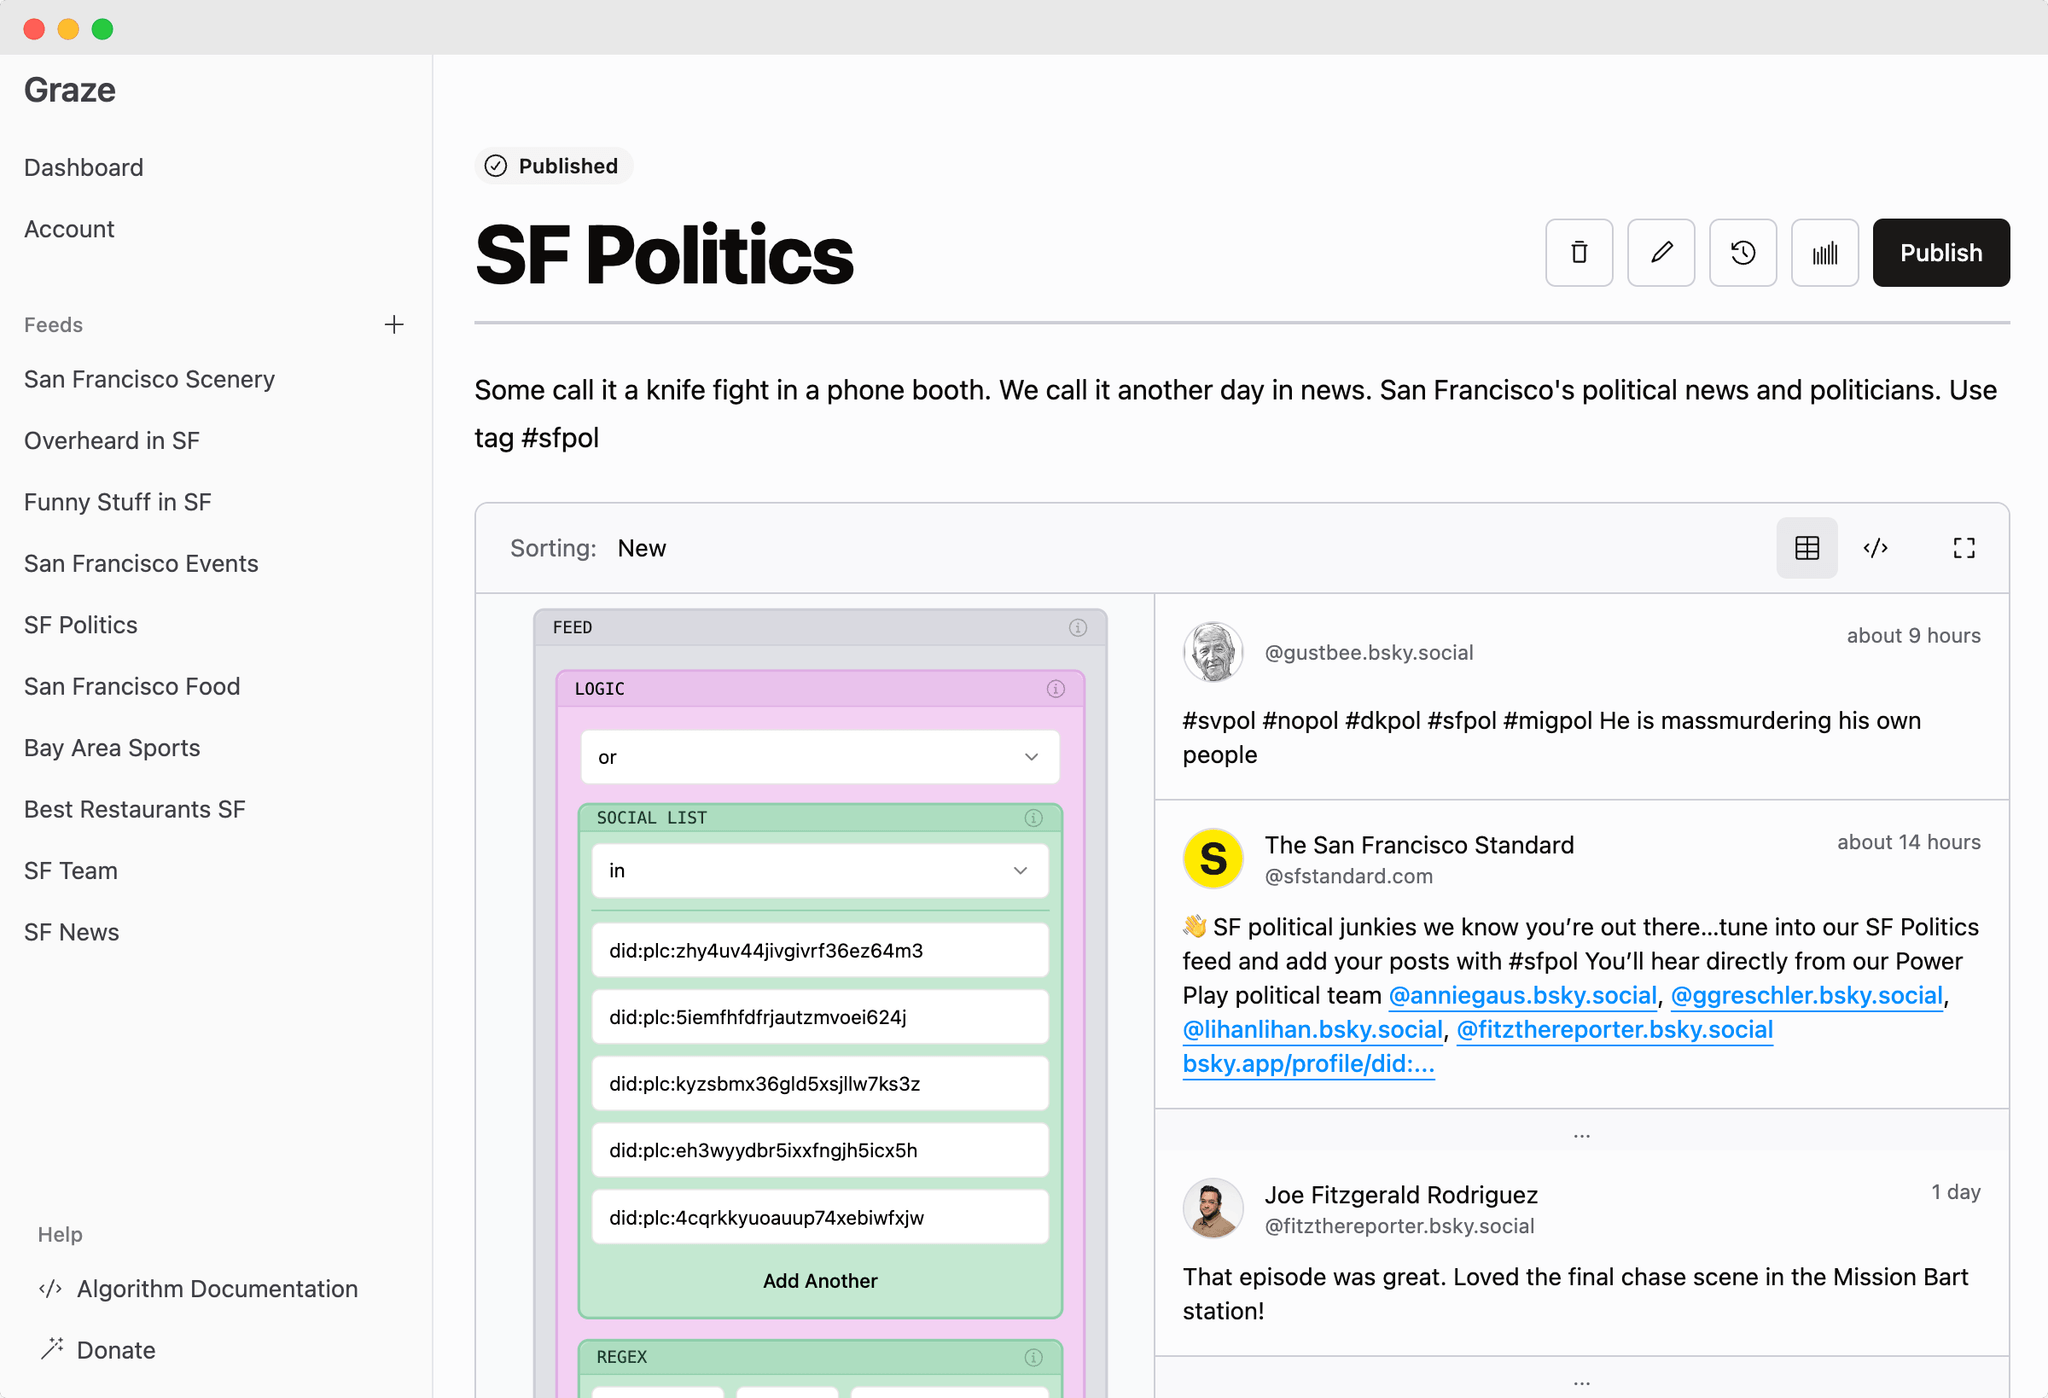Toggle the REGEX section info icon
The image size is (2048, 1398).
point(1035,1356)
